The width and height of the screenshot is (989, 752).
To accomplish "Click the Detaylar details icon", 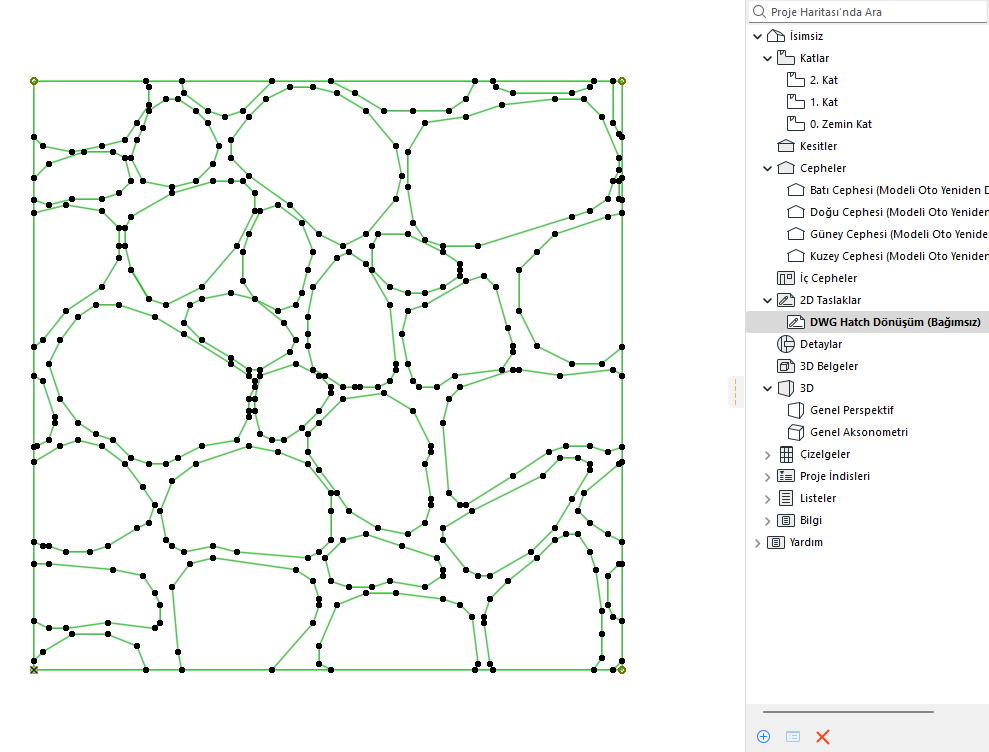I will tap(785, 344).
